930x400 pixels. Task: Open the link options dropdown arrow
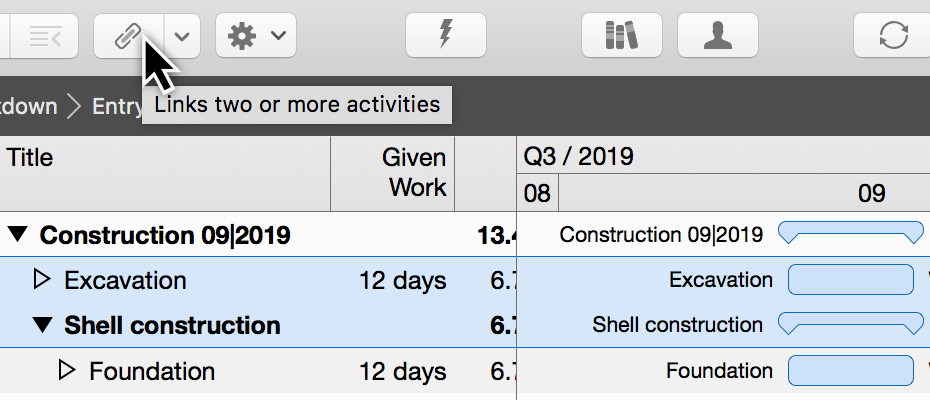coord(182,36)
